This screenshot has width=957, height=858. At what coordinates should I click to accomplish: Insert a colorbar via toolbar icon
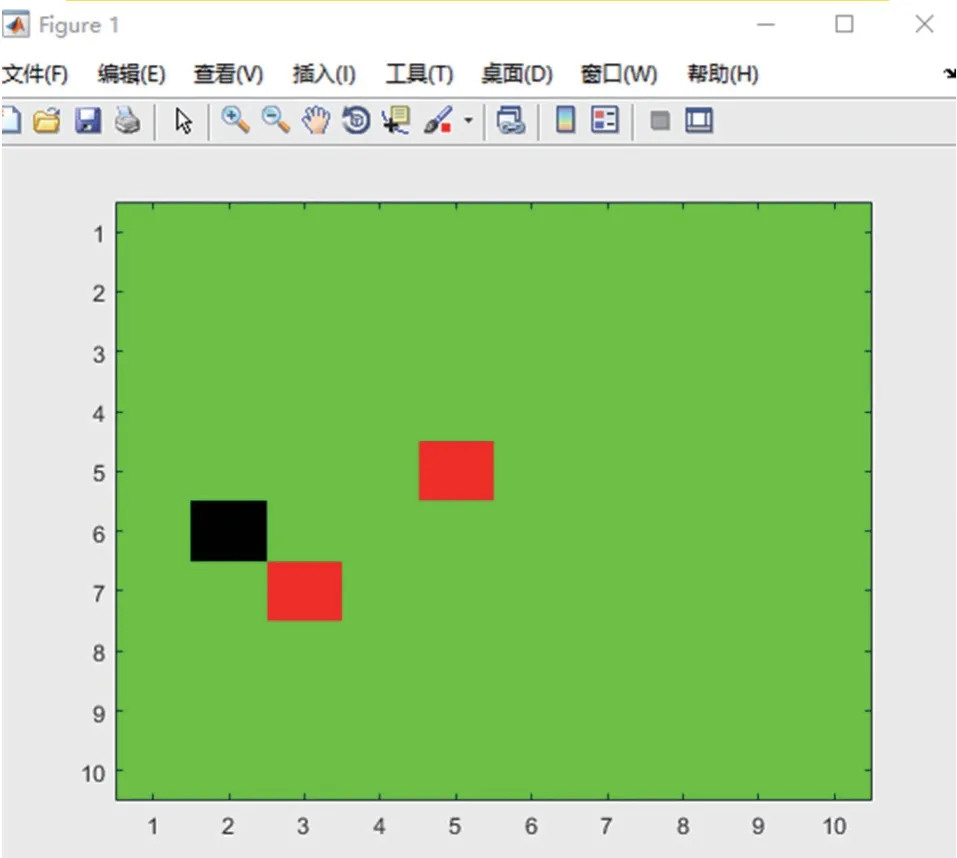(565, 120)
